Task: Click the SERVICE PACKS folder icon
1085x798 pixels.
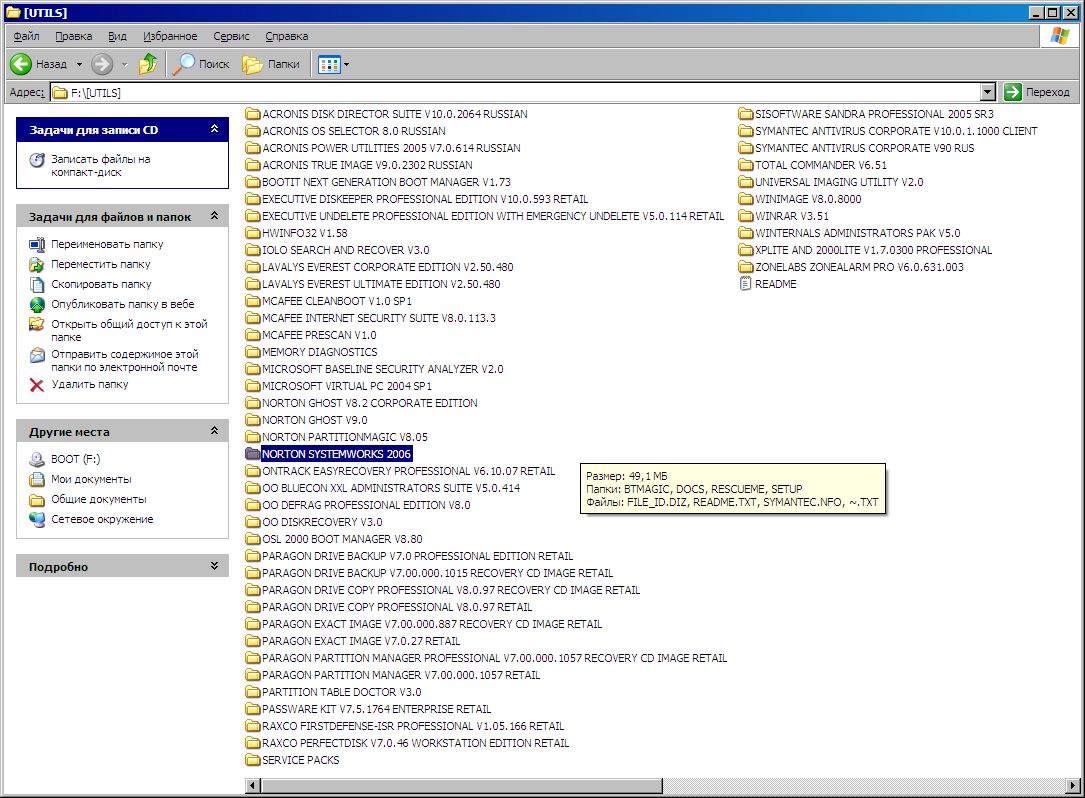Action: click(x=253, y=760)
